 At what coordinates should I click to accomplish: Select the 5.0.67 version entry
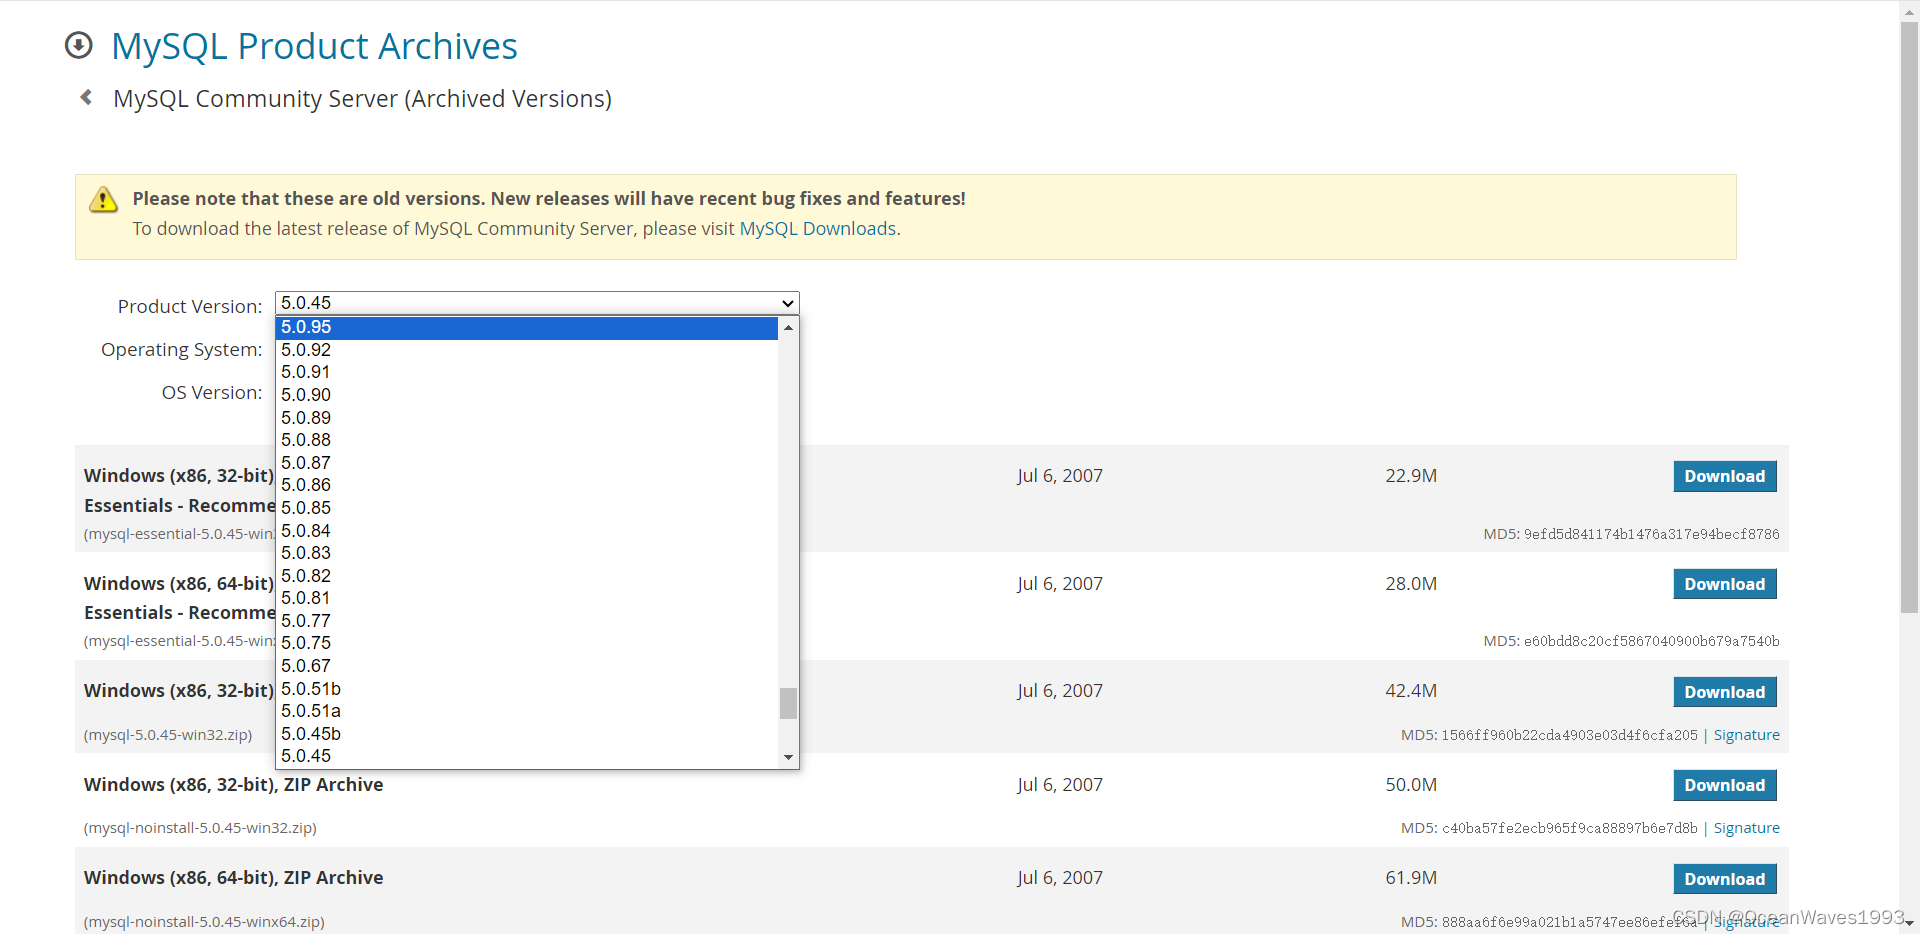pyautogui.click(x=527, y=666)
